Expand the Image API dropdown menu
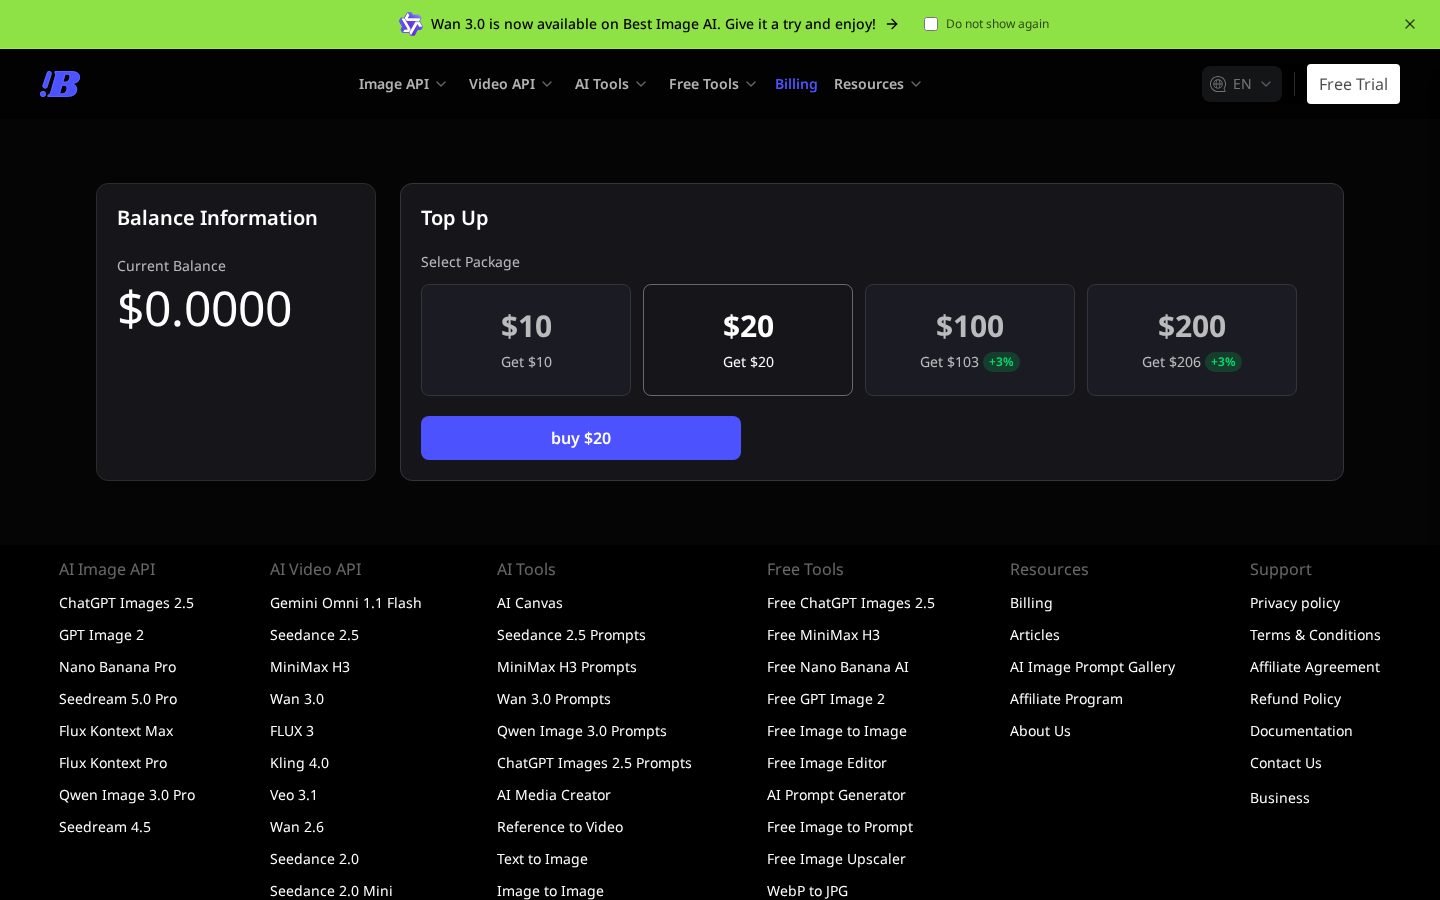Screen dimensions: 1440x900 point(402,84)
